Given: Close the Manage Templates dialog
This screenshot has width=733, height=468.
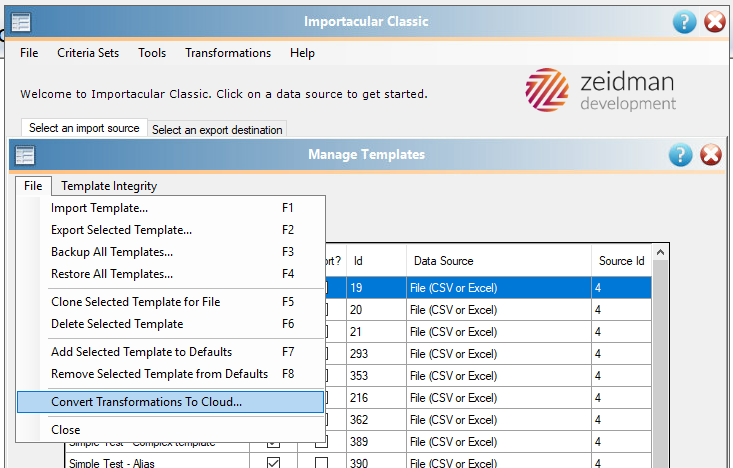Looking at the screenshot, I should click(711, 154).
